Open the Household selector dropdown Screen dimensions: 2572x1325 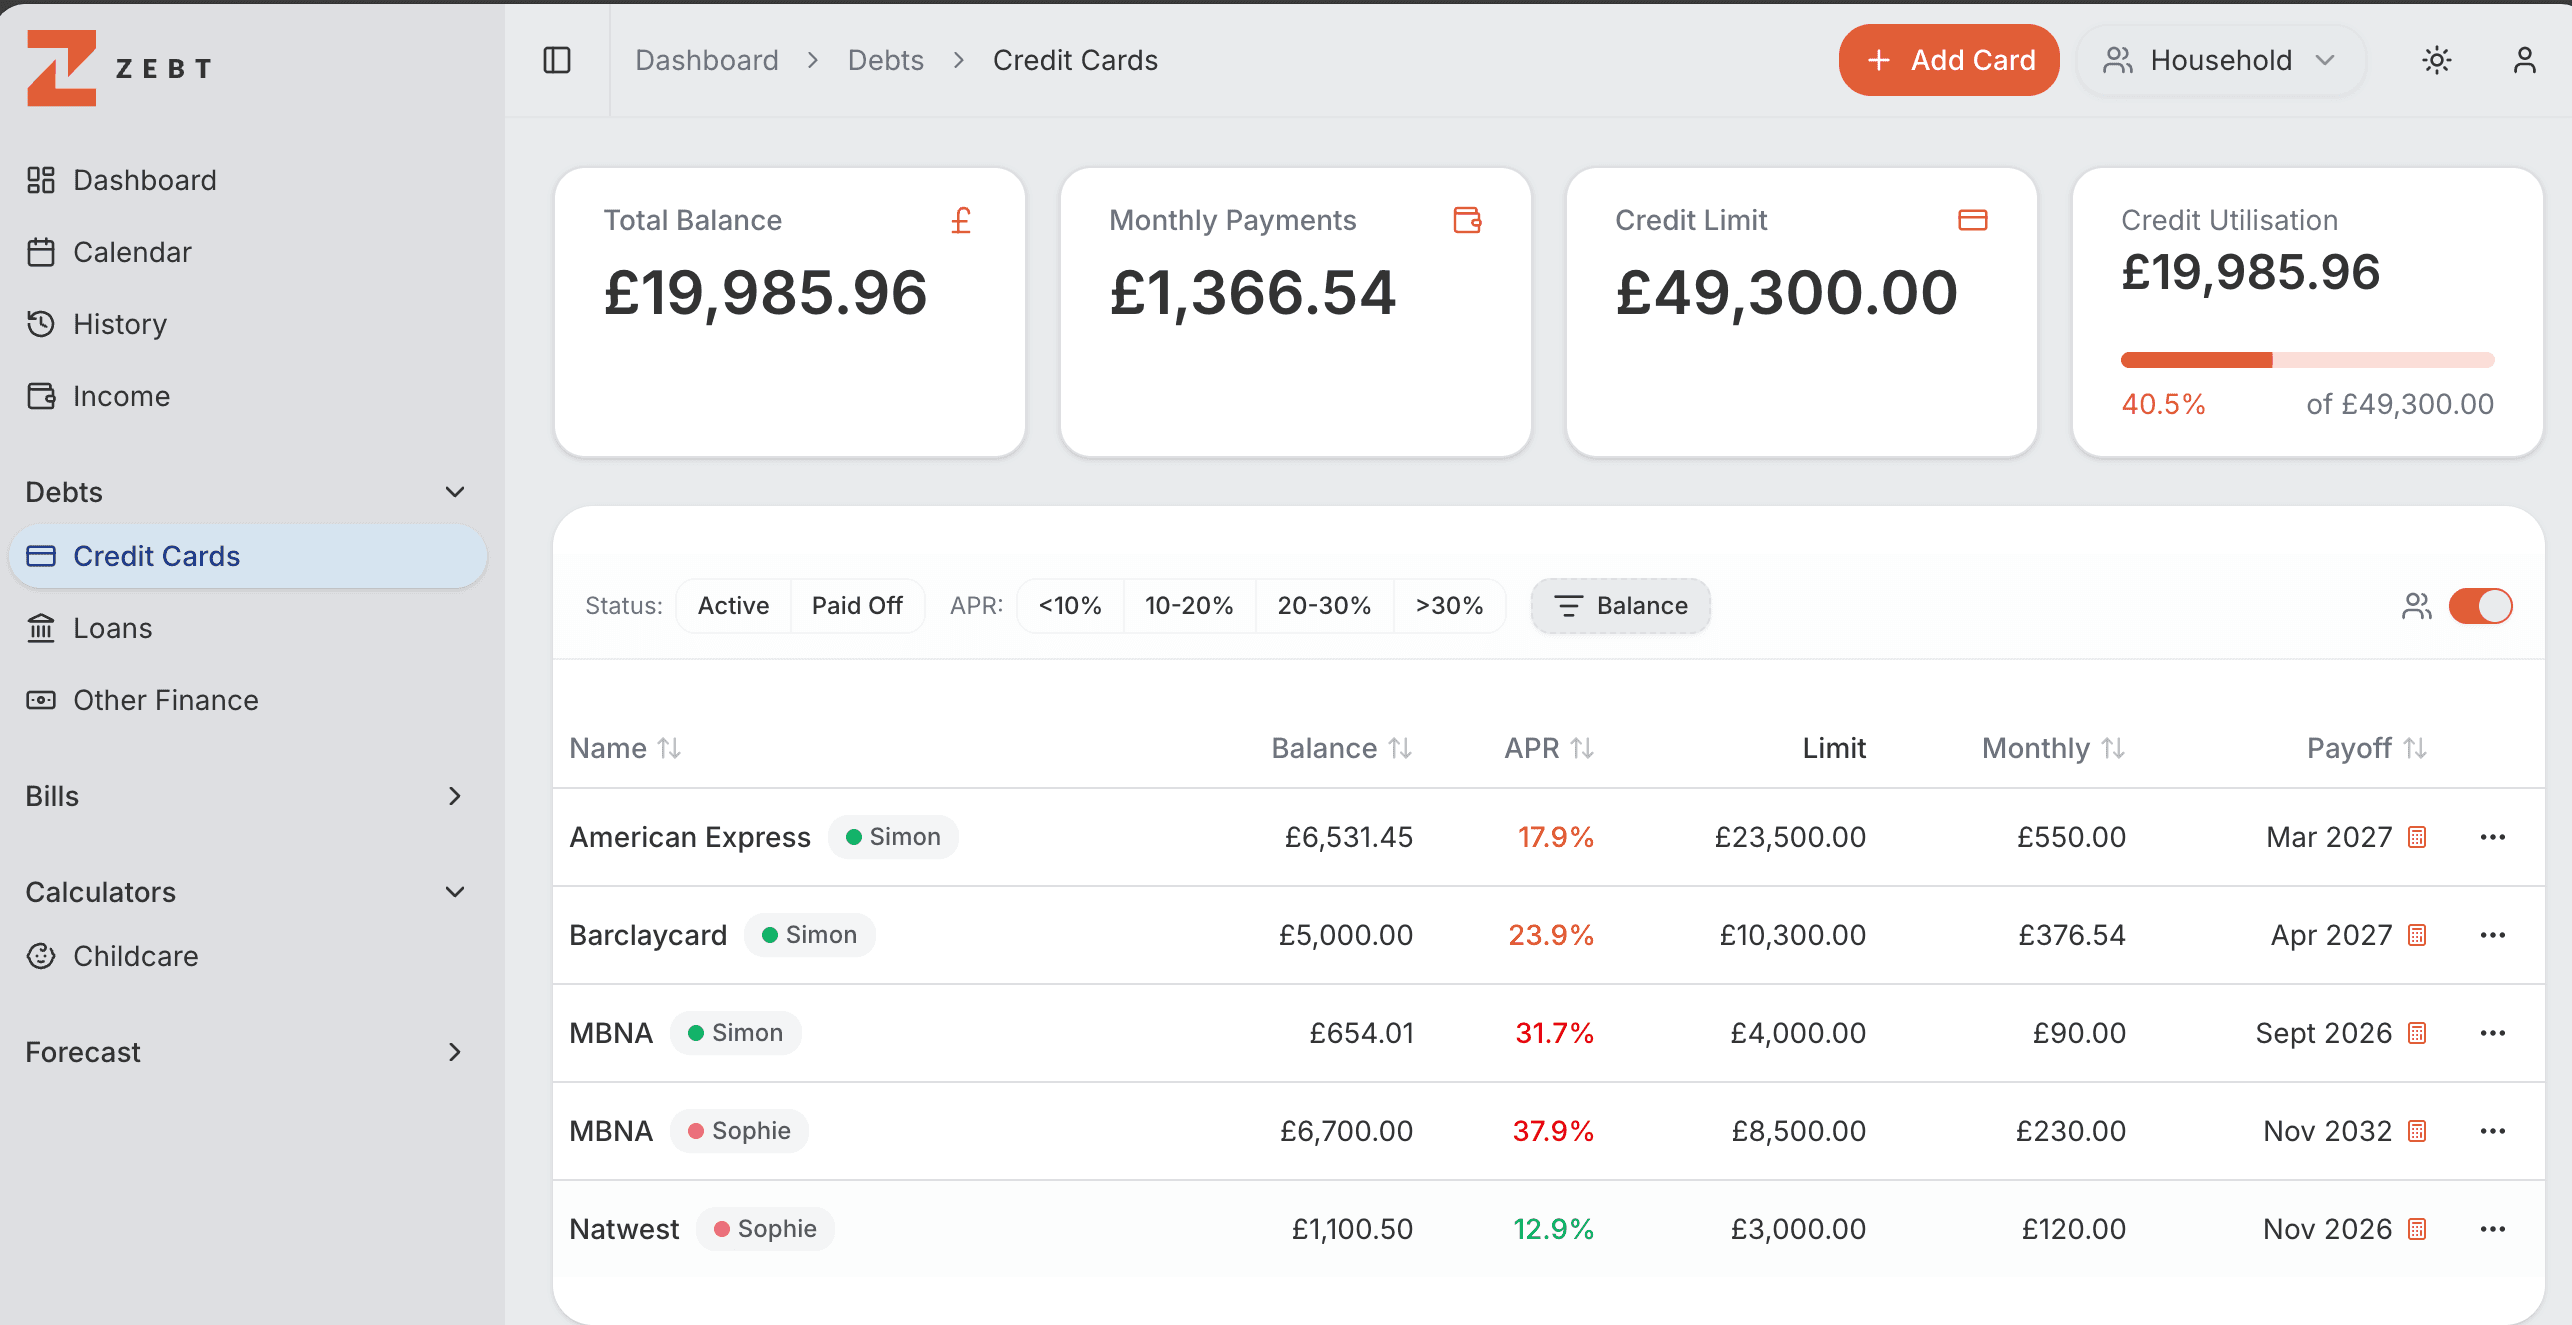click(2220, 60)
